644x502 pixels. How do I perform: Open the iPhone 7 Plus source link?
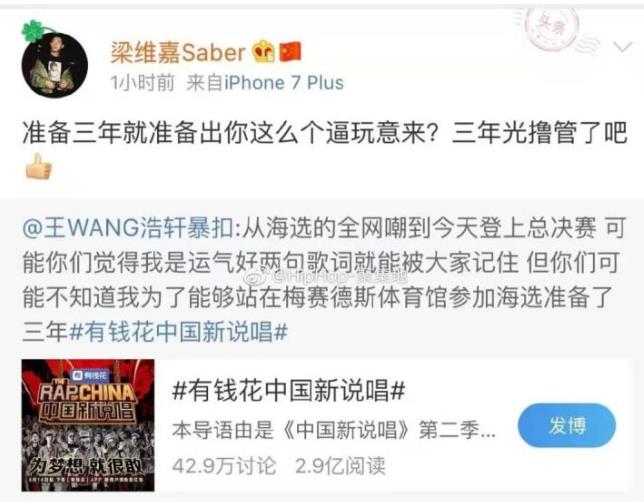click(283, 83)
